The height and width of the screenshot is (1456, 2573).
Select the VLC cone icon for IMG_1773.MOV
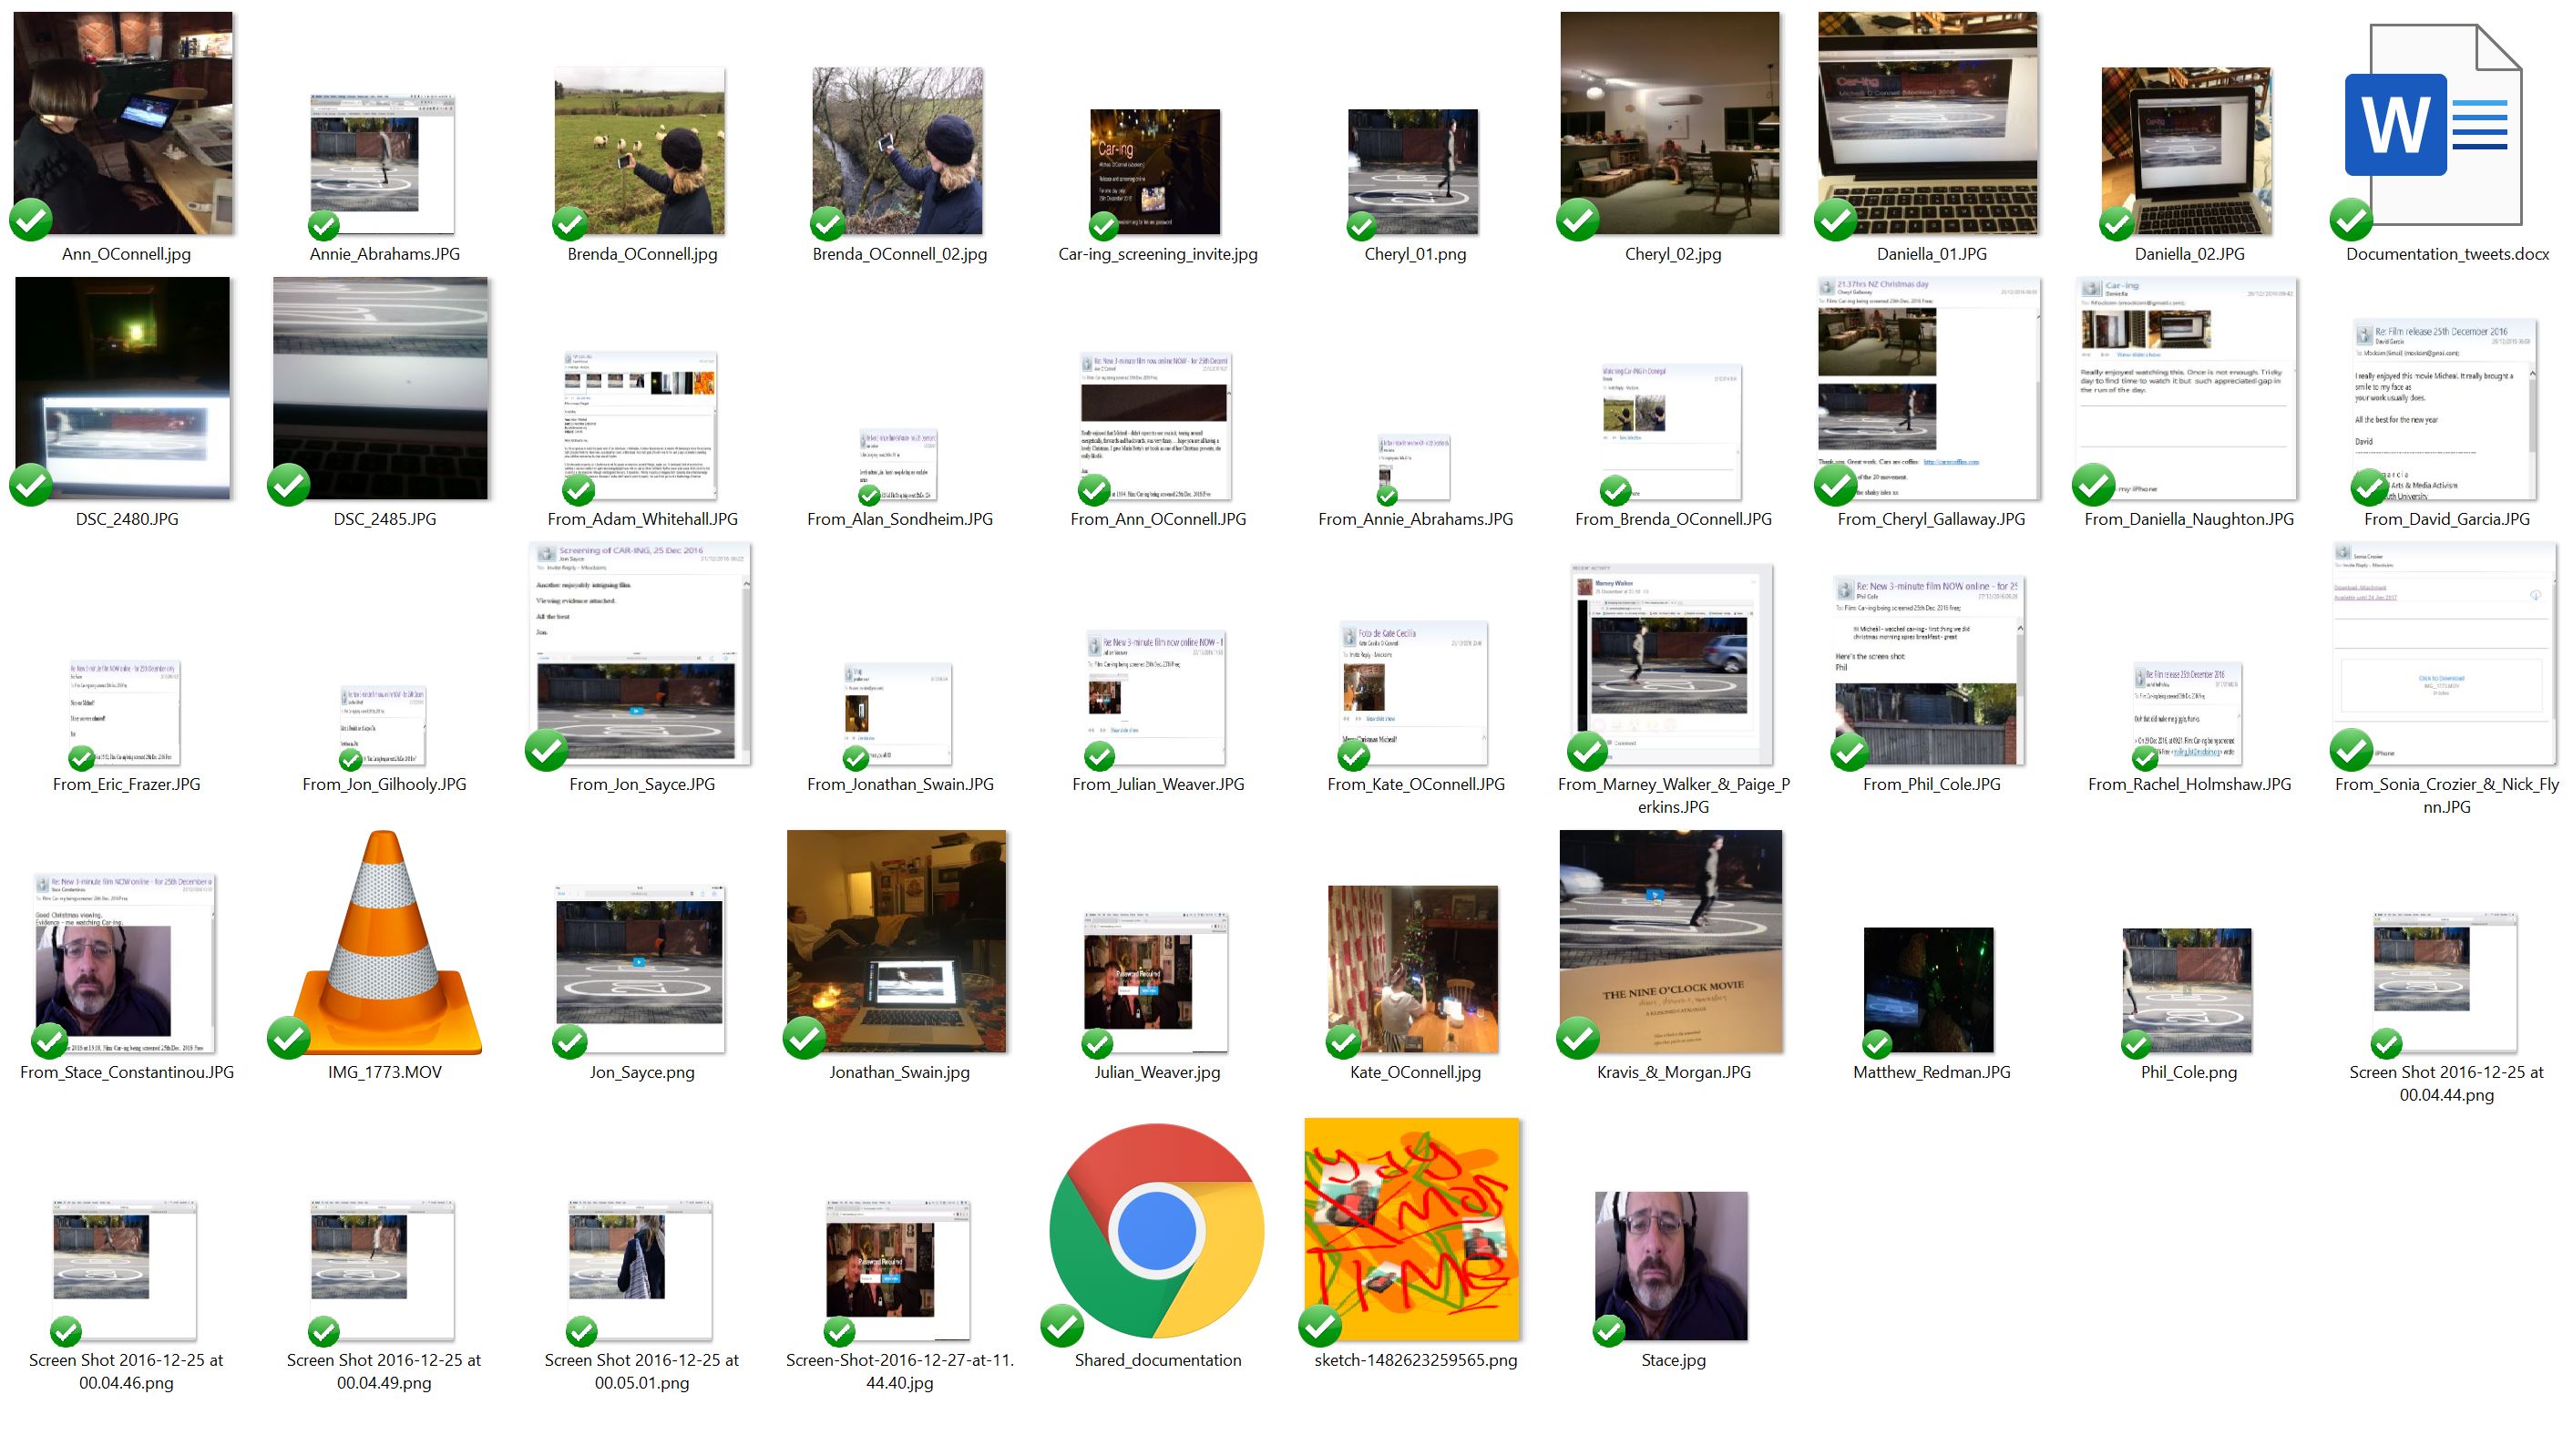(x=384, y=942)
